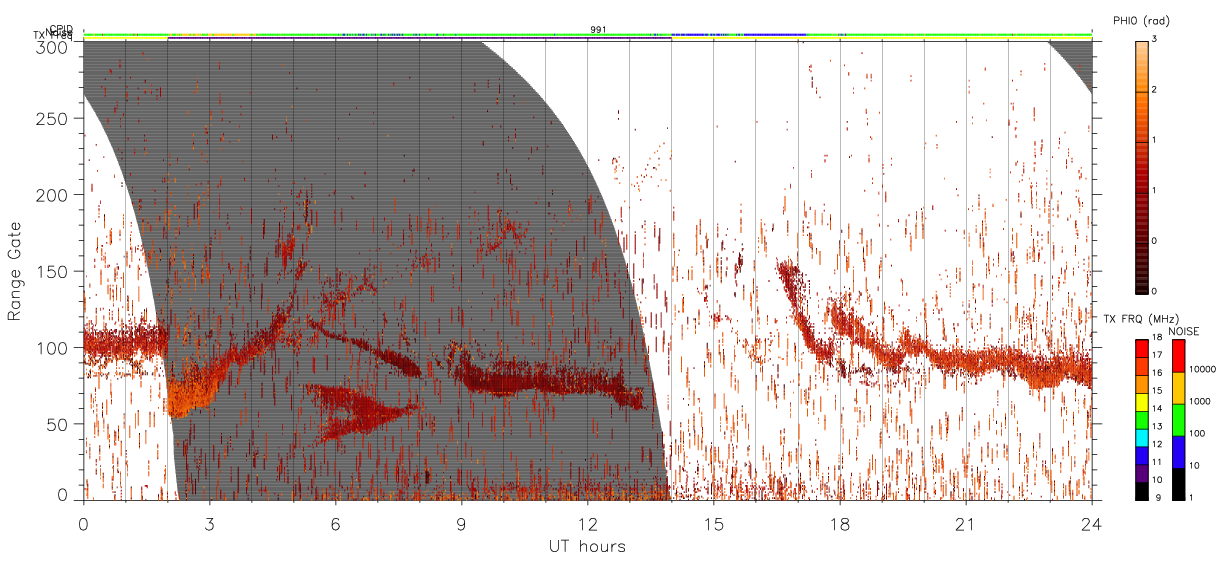The image size is (1228, 567).
Task: Pick the green swatch in the NOISE legend
Action: (x=1178, y=420)
